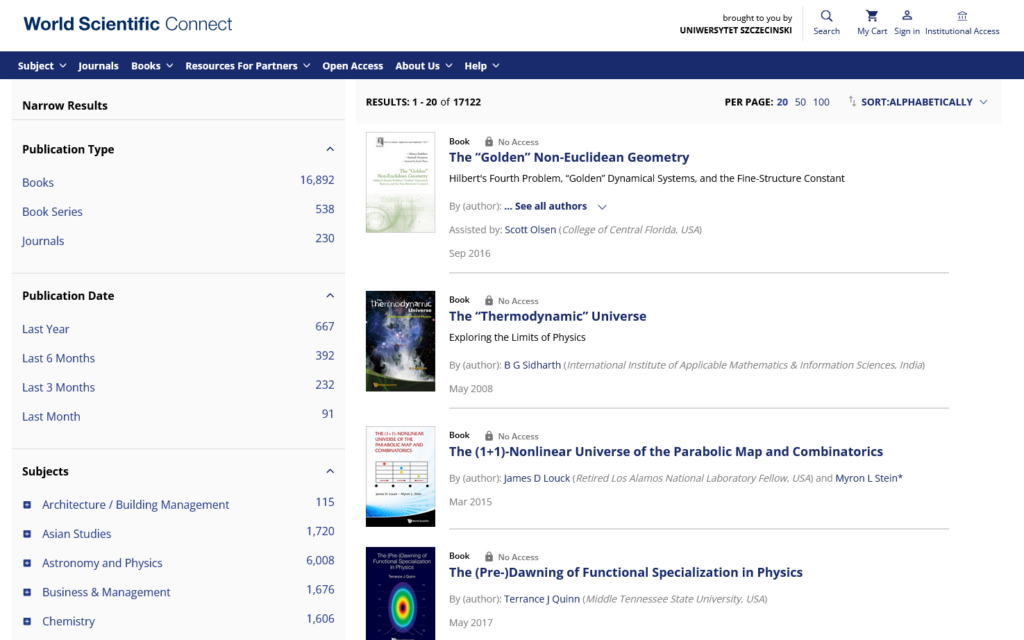This screenshot has height=640, width=1024.
Task: Collapse the Publication Type section
Action: pos(330,149)
